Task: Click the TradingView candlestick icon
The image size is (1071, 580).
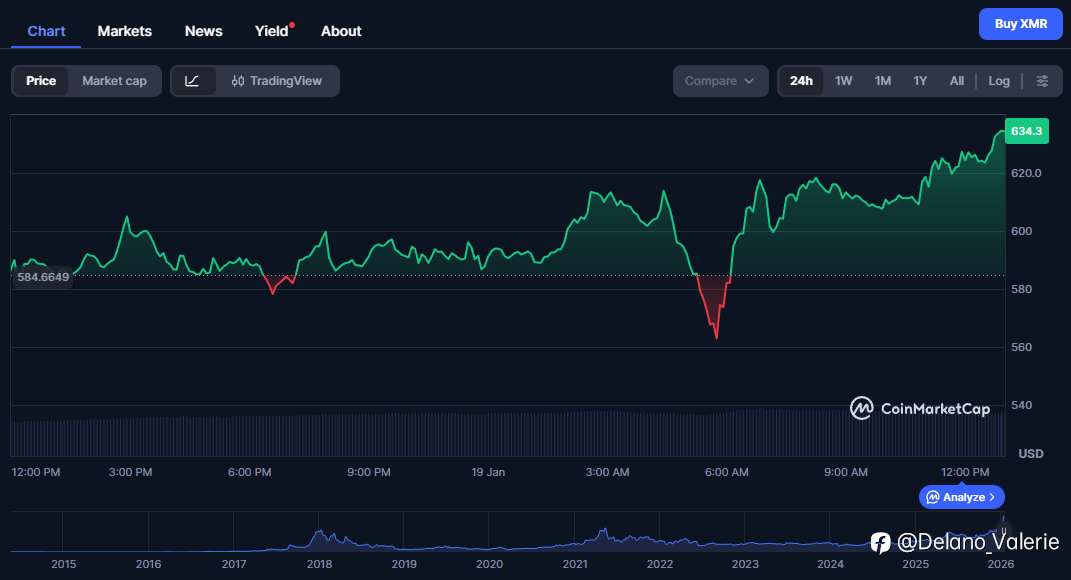Action: click(x=238, y=81)
